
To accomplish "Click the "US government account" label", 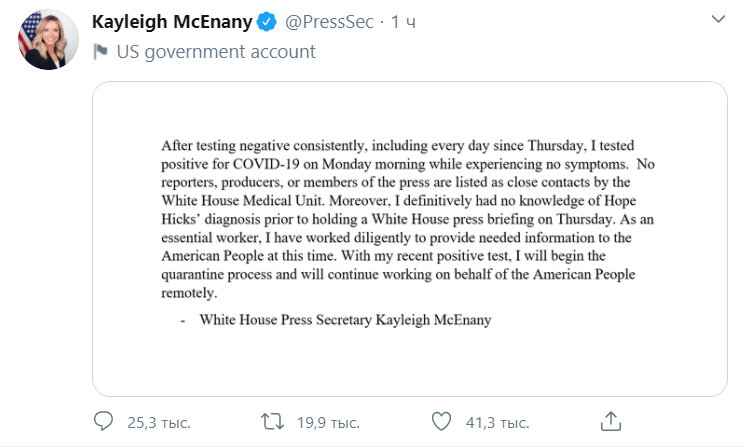I will pyautogui.click(x=216, y=51).
